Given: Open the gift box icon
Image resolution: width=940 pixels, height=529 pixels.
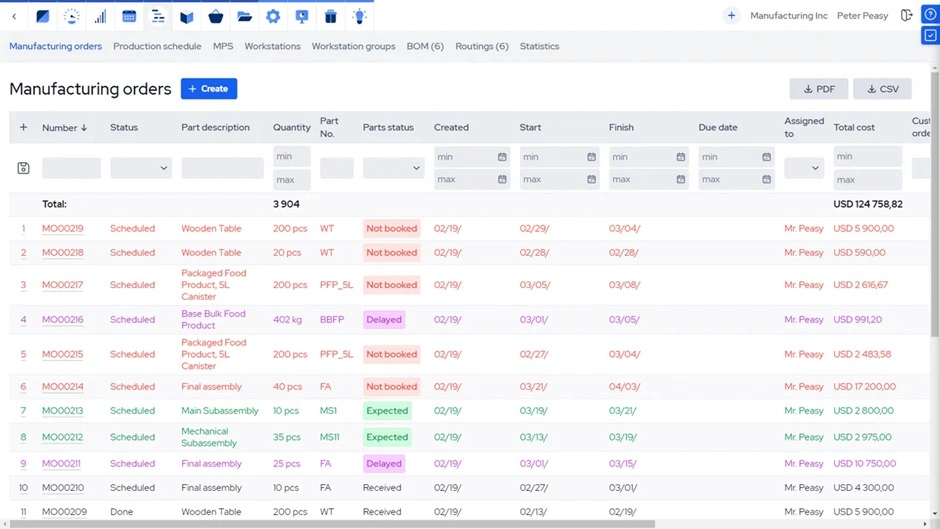Looking at the screenshot, I should pos(331,16).
